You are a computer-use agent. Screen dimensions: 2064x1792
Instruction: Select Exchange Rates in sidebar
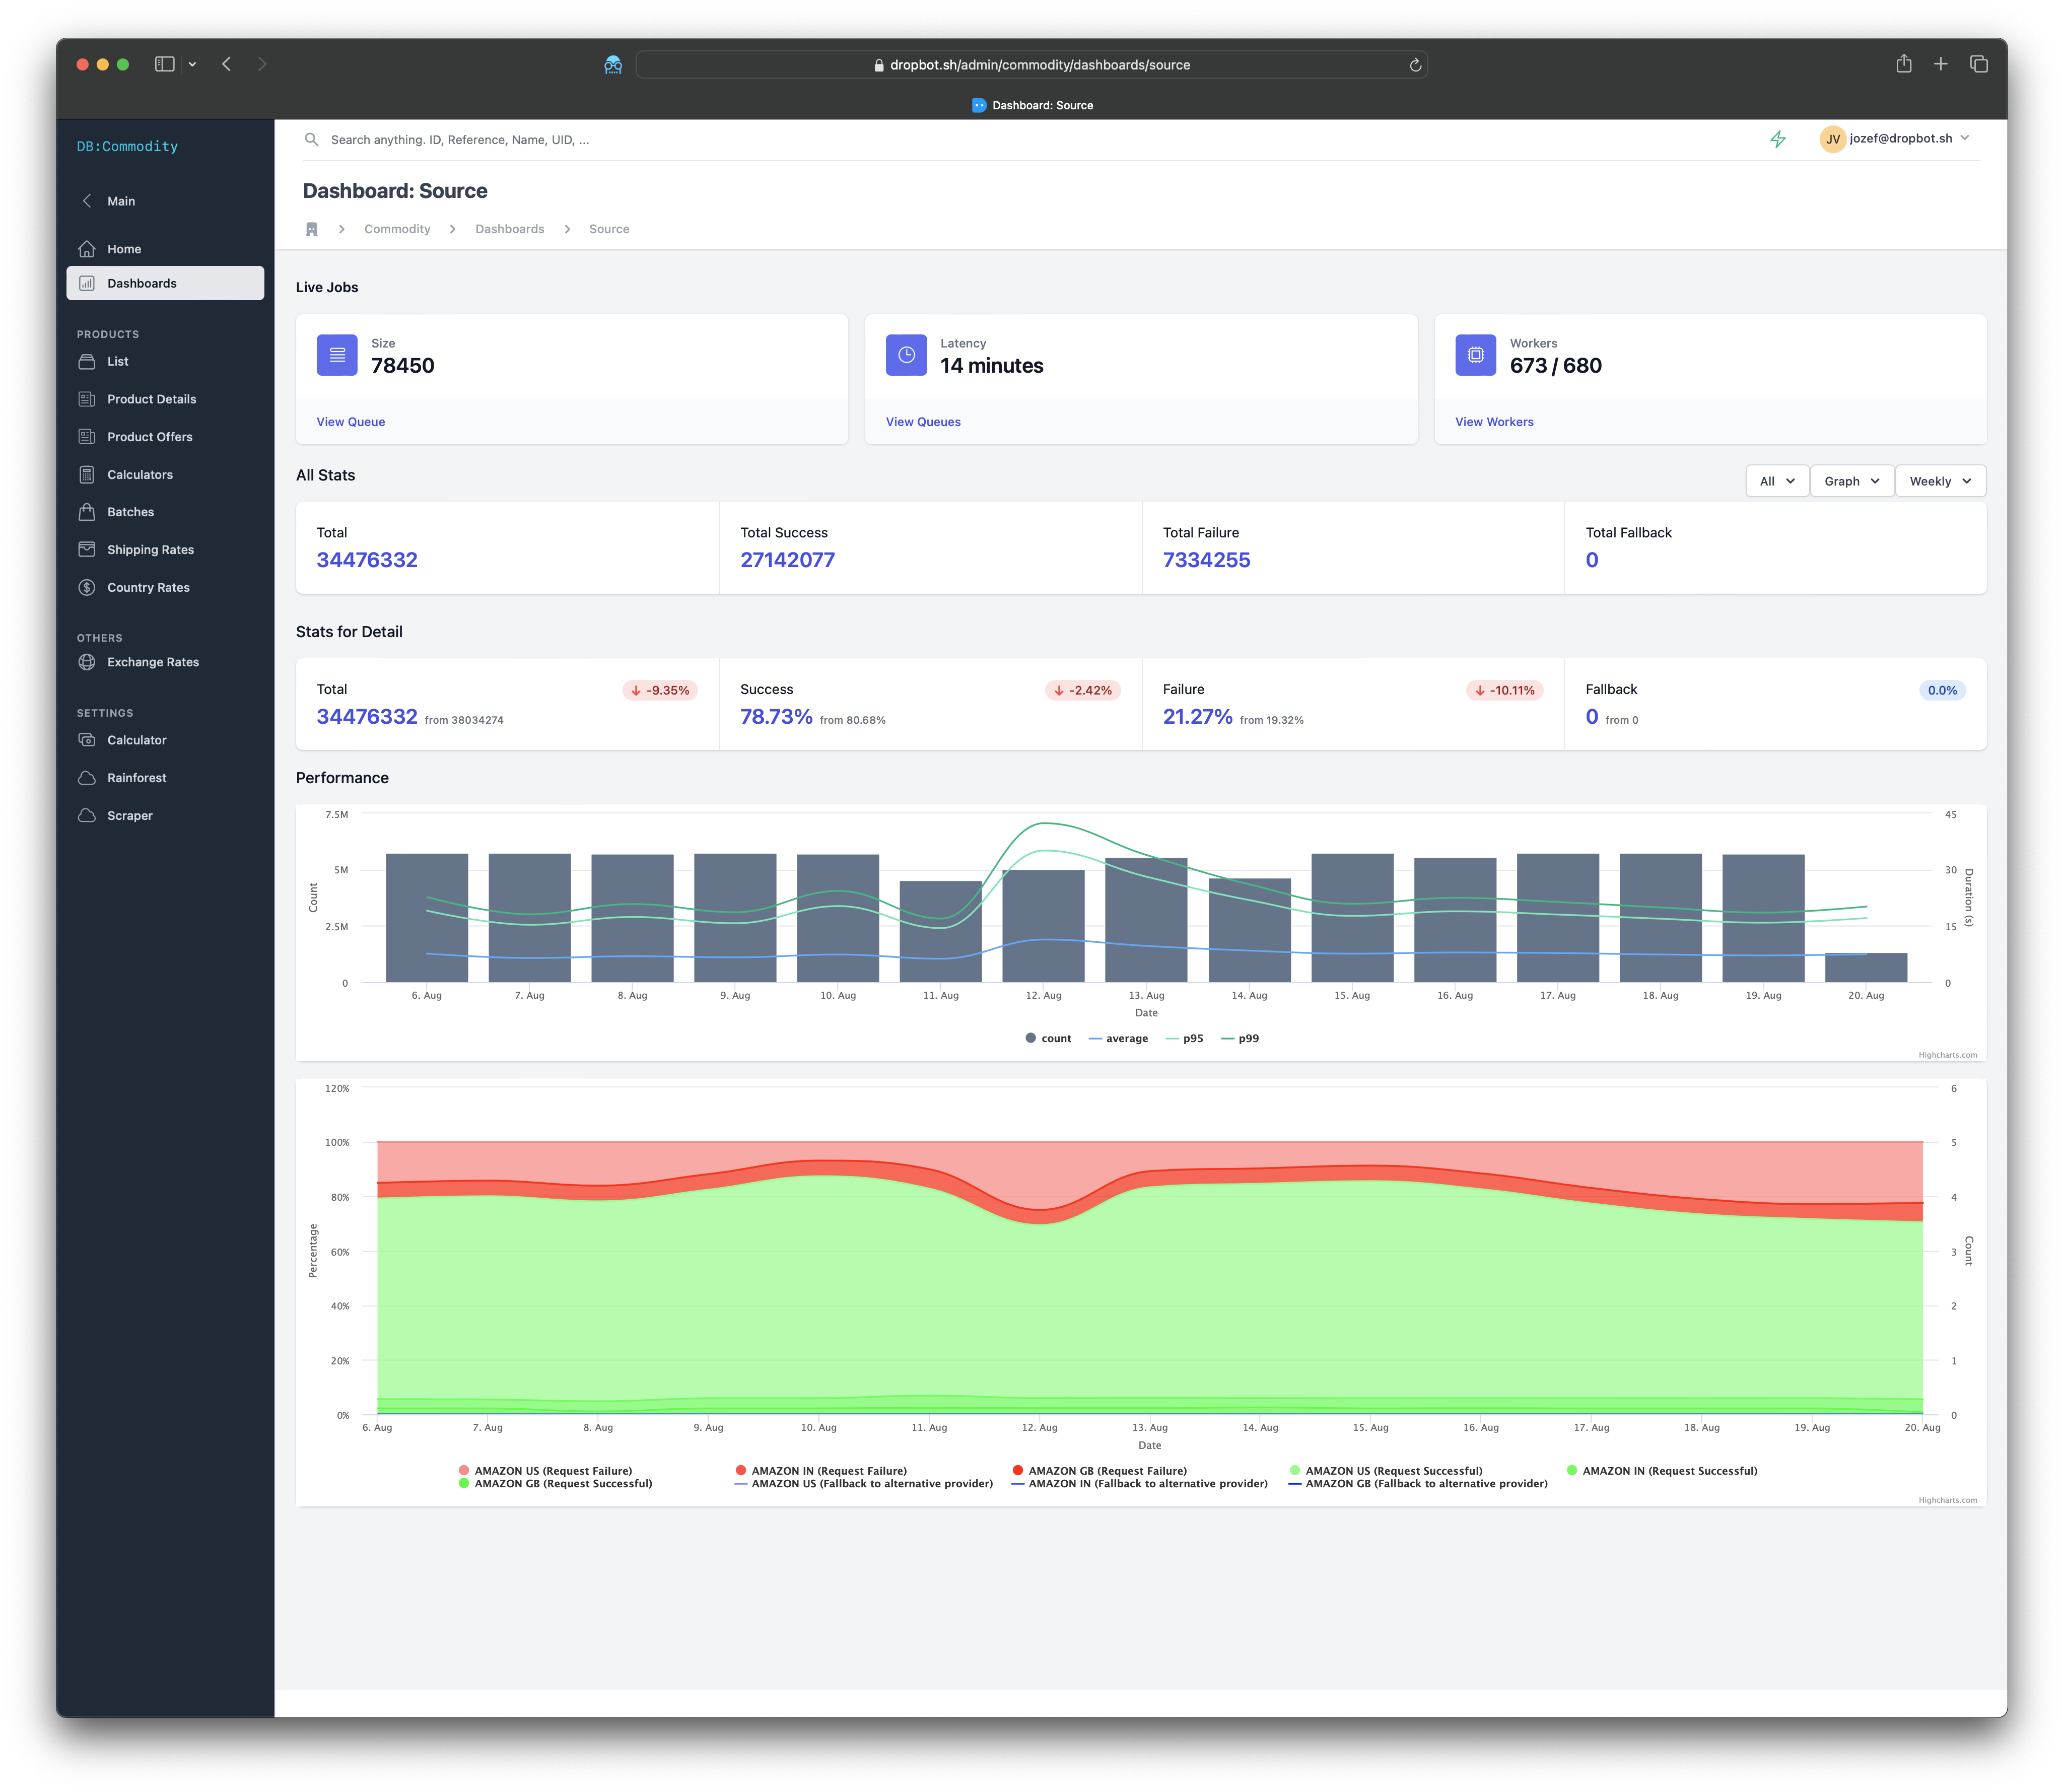[x=165, y=662]
